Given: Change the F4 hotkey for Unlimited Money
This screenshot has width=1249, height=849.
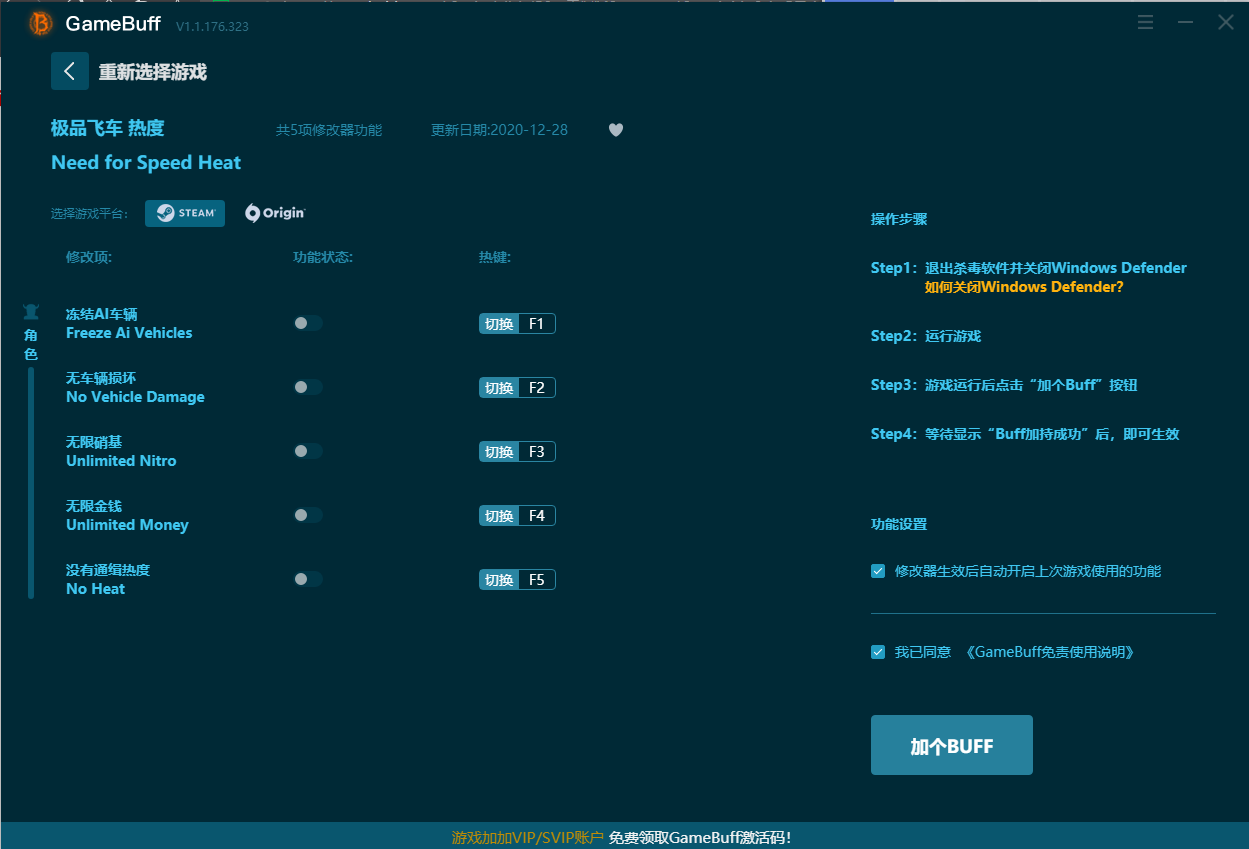Looking at the screenshot, I should point(517,516).
